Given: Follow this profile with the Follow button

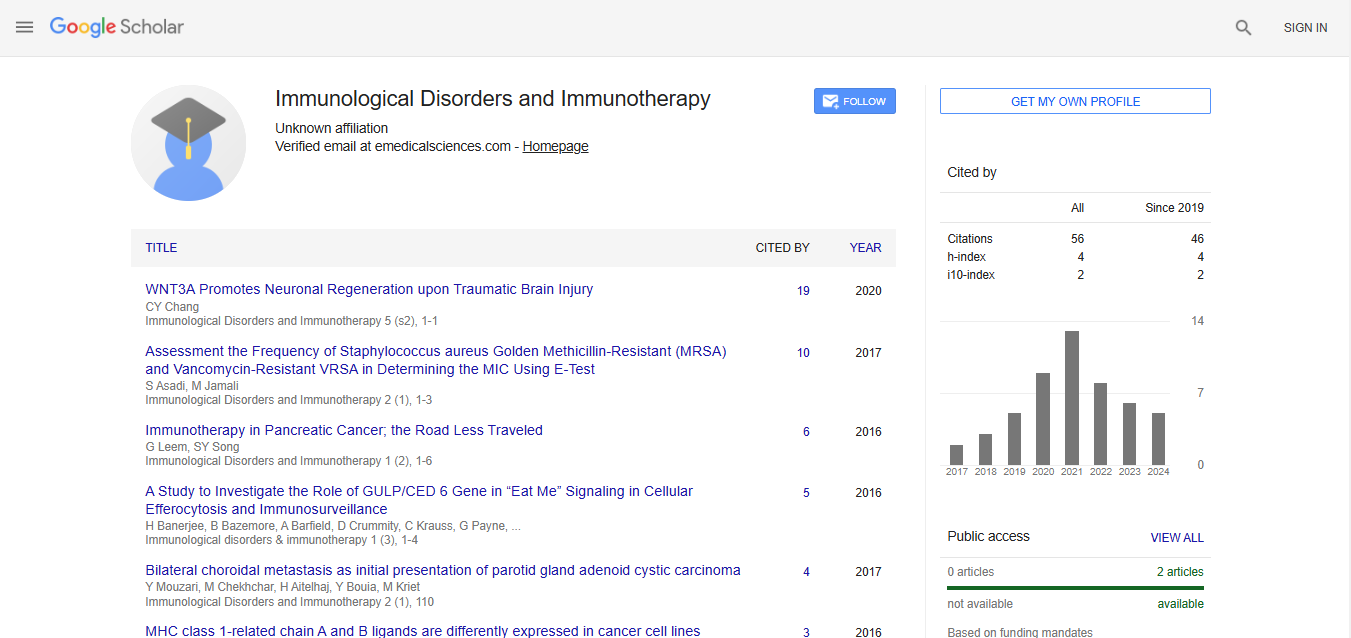Looking at the screenshot, I should point(854,101).
